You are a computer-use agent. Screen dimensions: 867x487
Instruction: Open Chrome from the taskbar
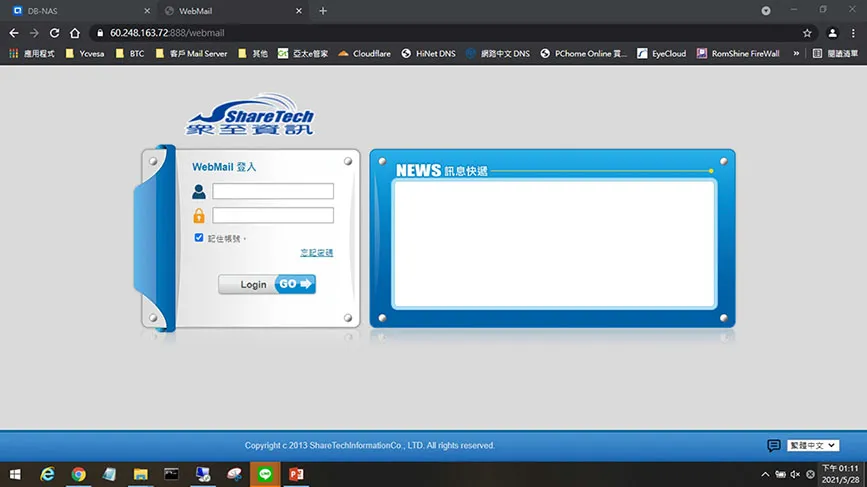[79, 474]
